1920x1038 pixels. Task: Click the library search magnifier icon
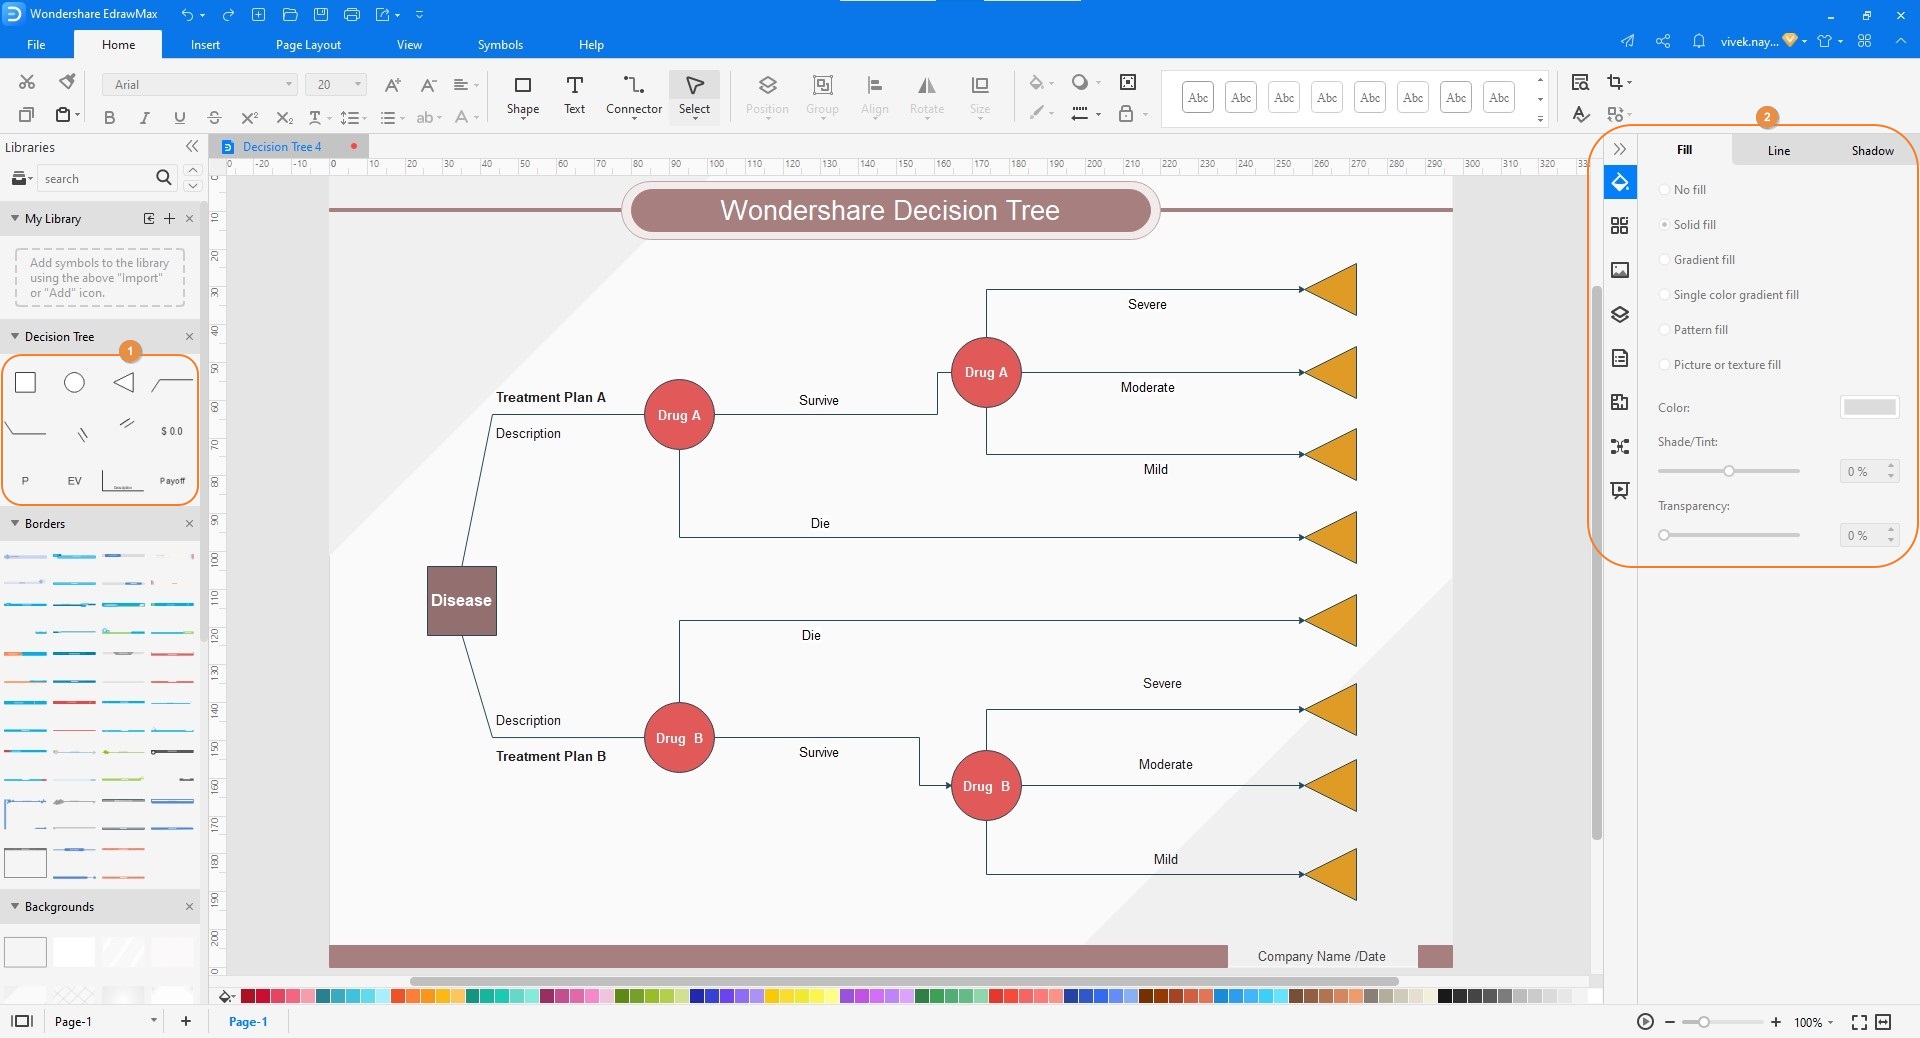coord(164,178)
